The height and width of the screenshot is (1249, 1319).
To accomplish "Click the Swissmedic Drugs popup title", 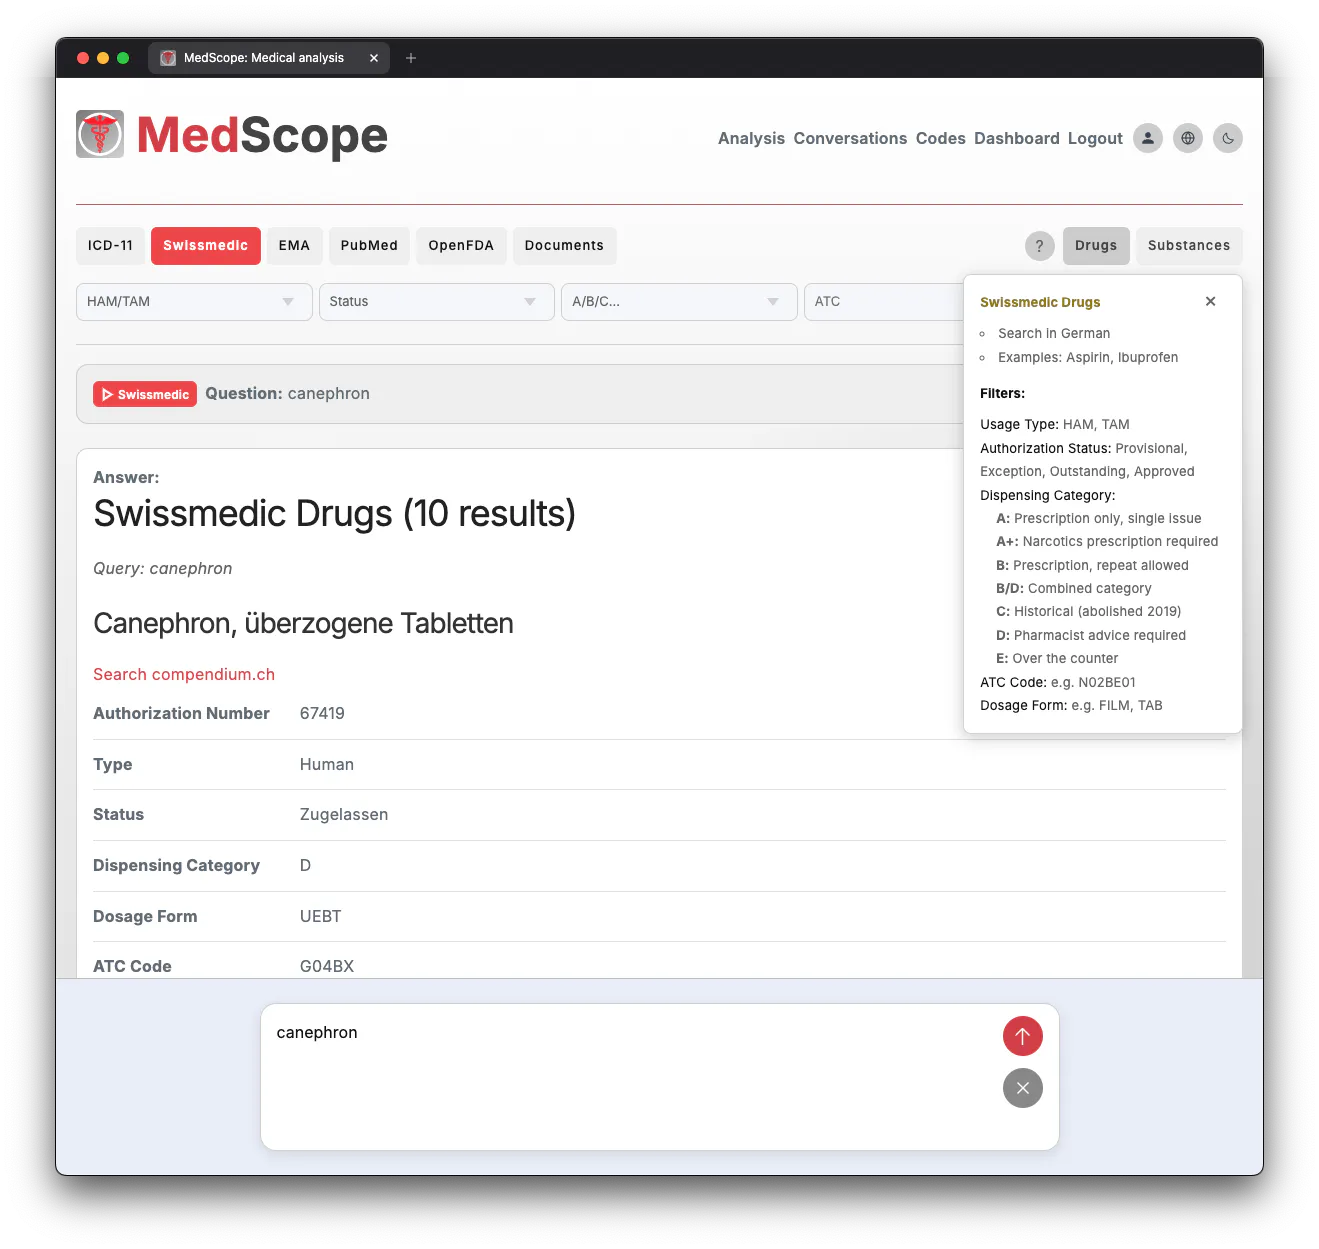I will (1040, 303).
